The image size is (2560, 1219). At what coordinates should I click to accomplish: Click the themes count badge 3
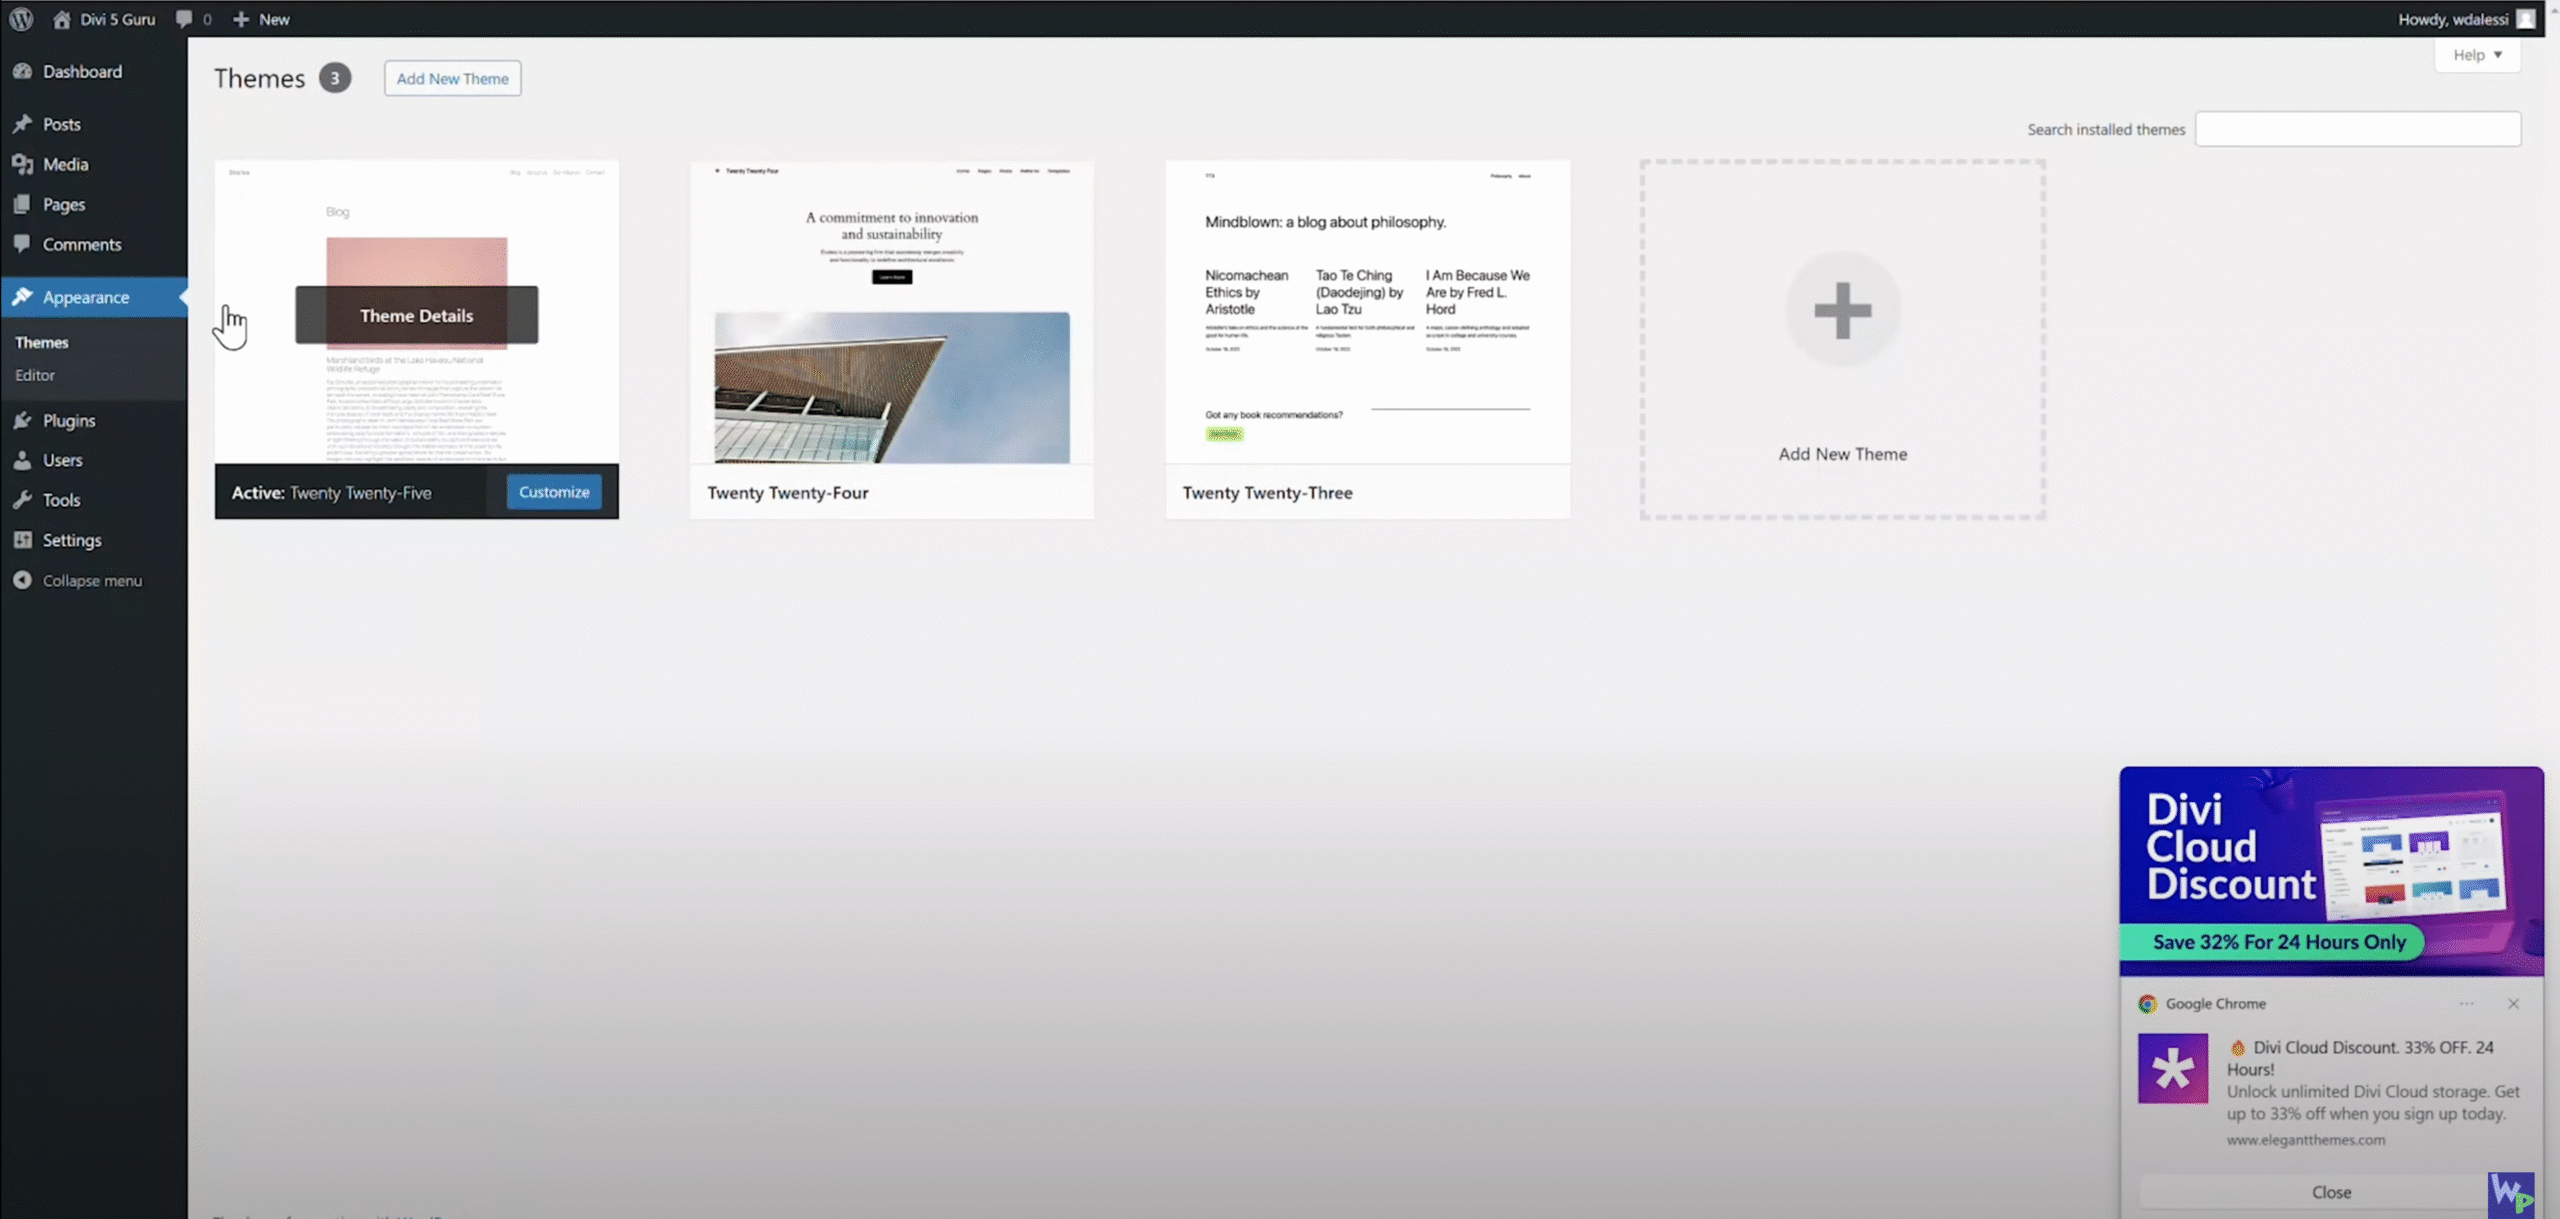pyautogui.click(x=335, y=78)
